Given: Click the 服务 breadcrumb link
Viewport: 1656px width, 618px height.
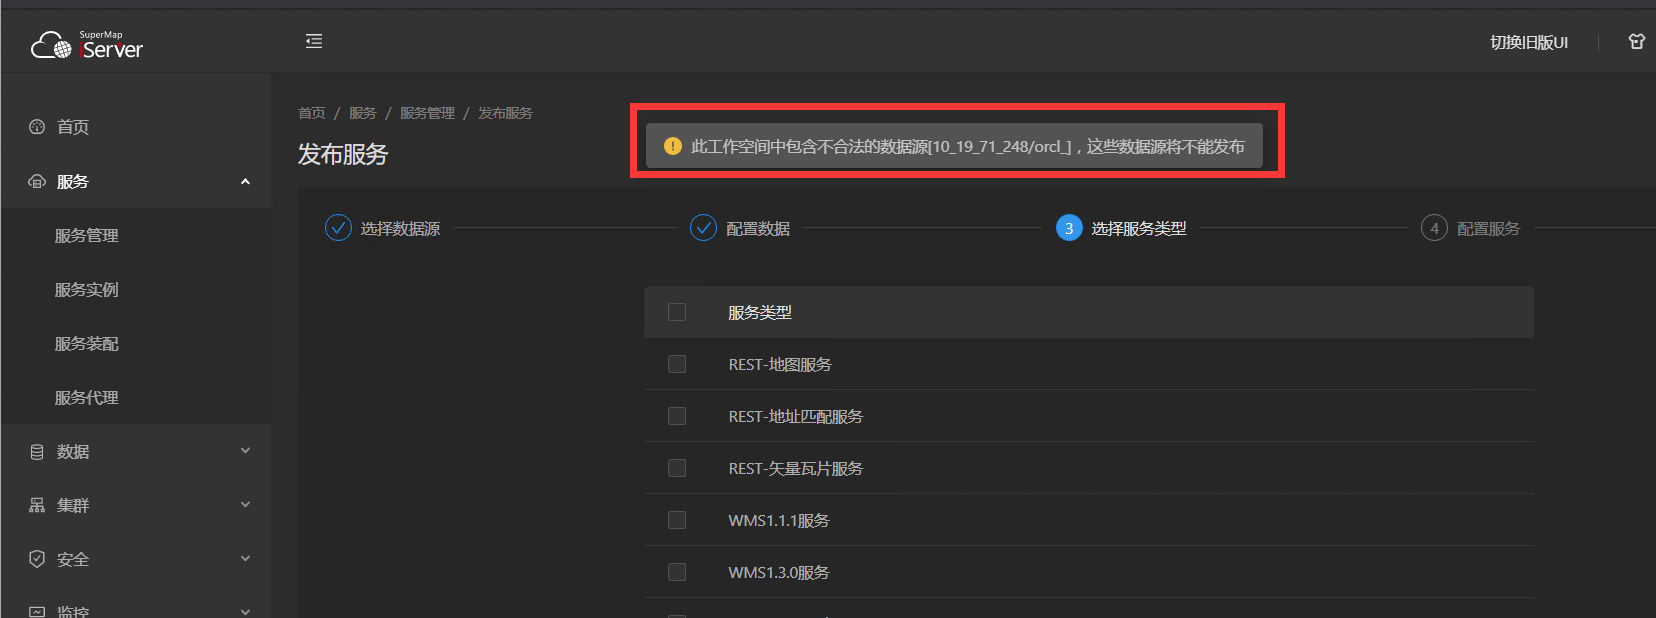Looking at the screenshot, I should point(363,113).
